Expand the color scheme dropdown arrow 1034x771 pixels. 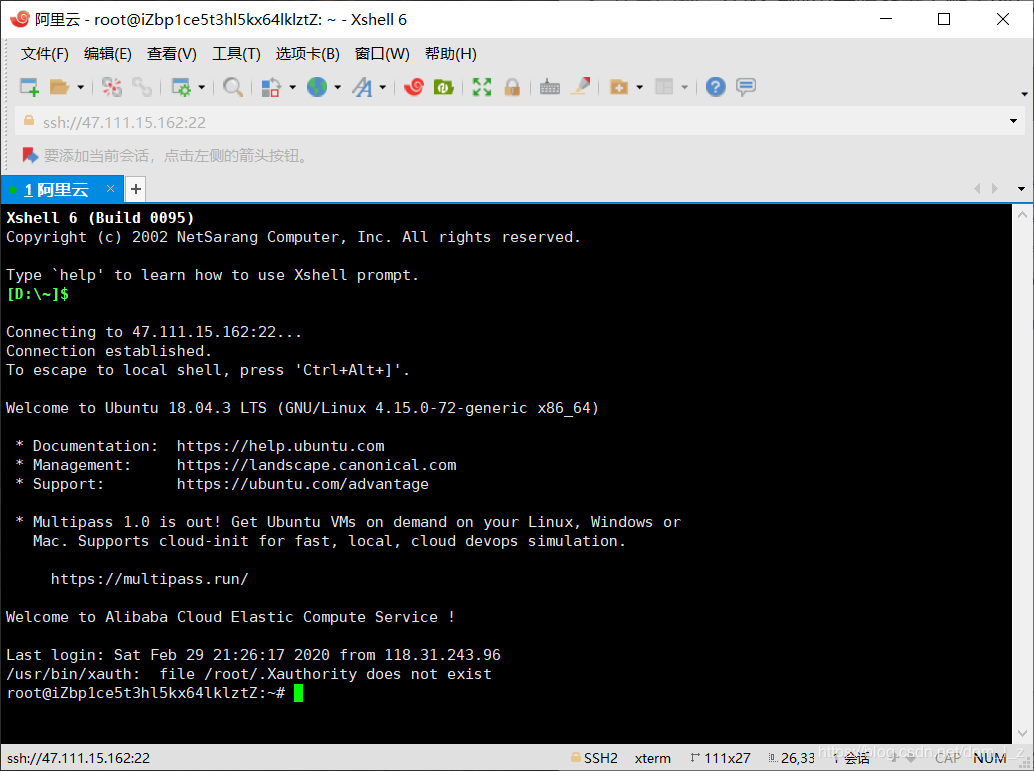(293, 87)
